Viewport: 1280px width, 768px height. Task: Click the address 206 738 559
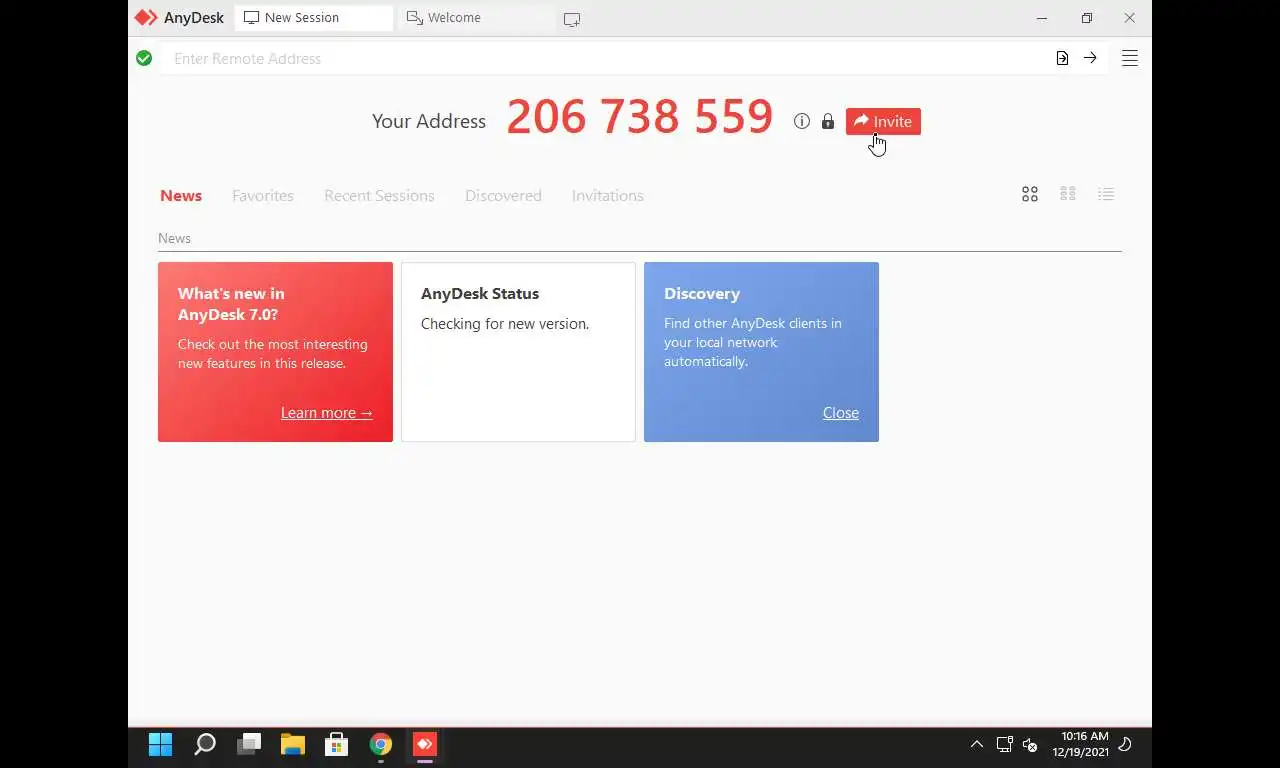pyautogui.click(x=640, y=117)
